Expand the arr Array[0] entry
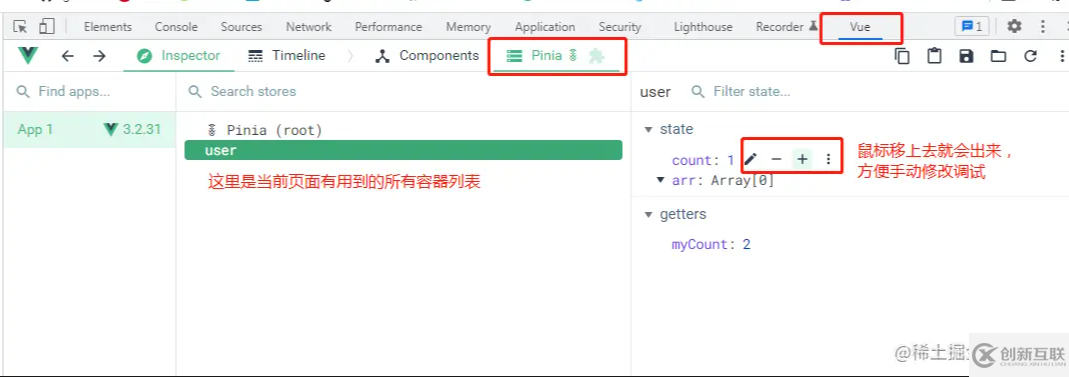Screen dimensions: 1069x377 (660, 180)
